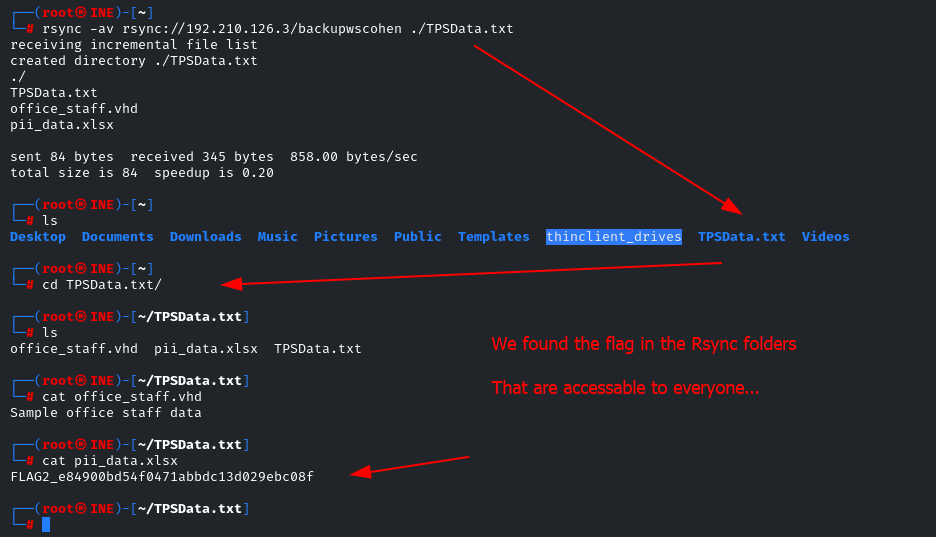This screenshot has width=936, height=537.
Task: Click the Public folder name
Action: 418,237
